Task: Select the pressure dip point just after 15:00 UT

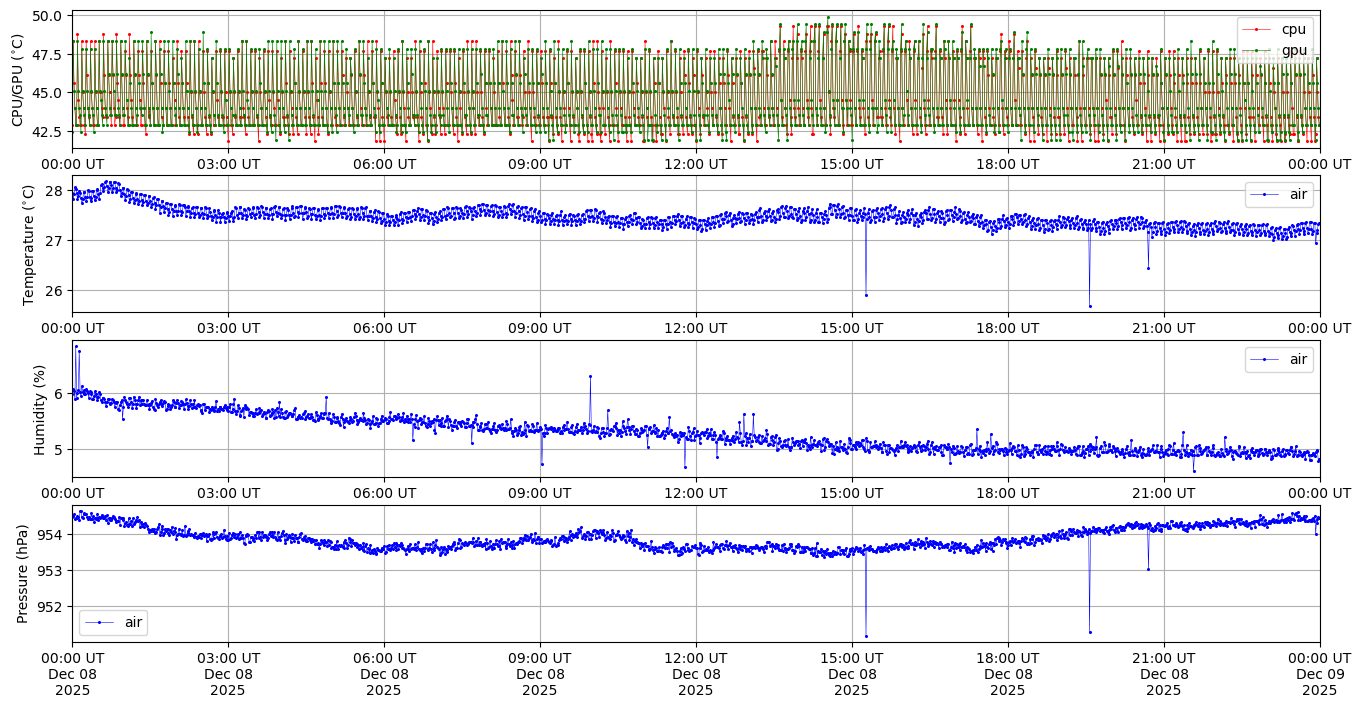Action: (866, 636)
